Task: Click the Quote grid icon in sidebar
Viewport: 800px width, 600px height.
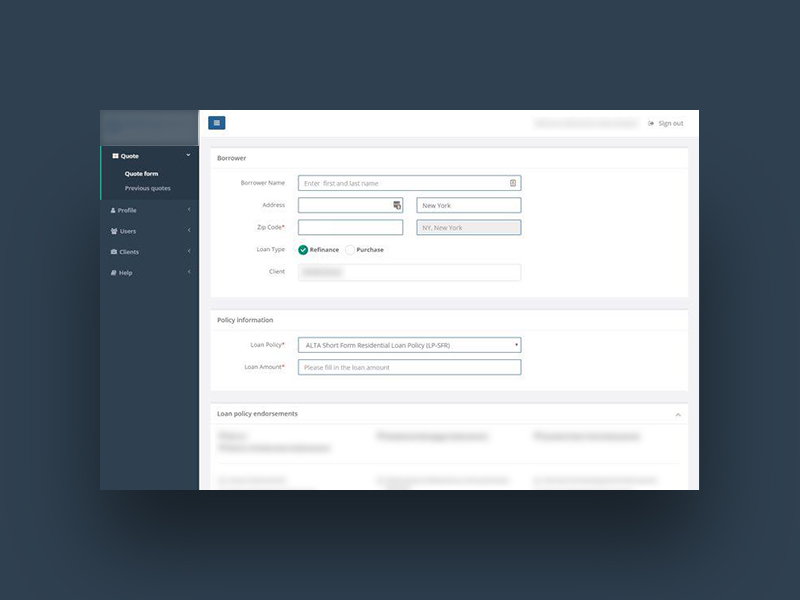Action: (x=115, y=156)
